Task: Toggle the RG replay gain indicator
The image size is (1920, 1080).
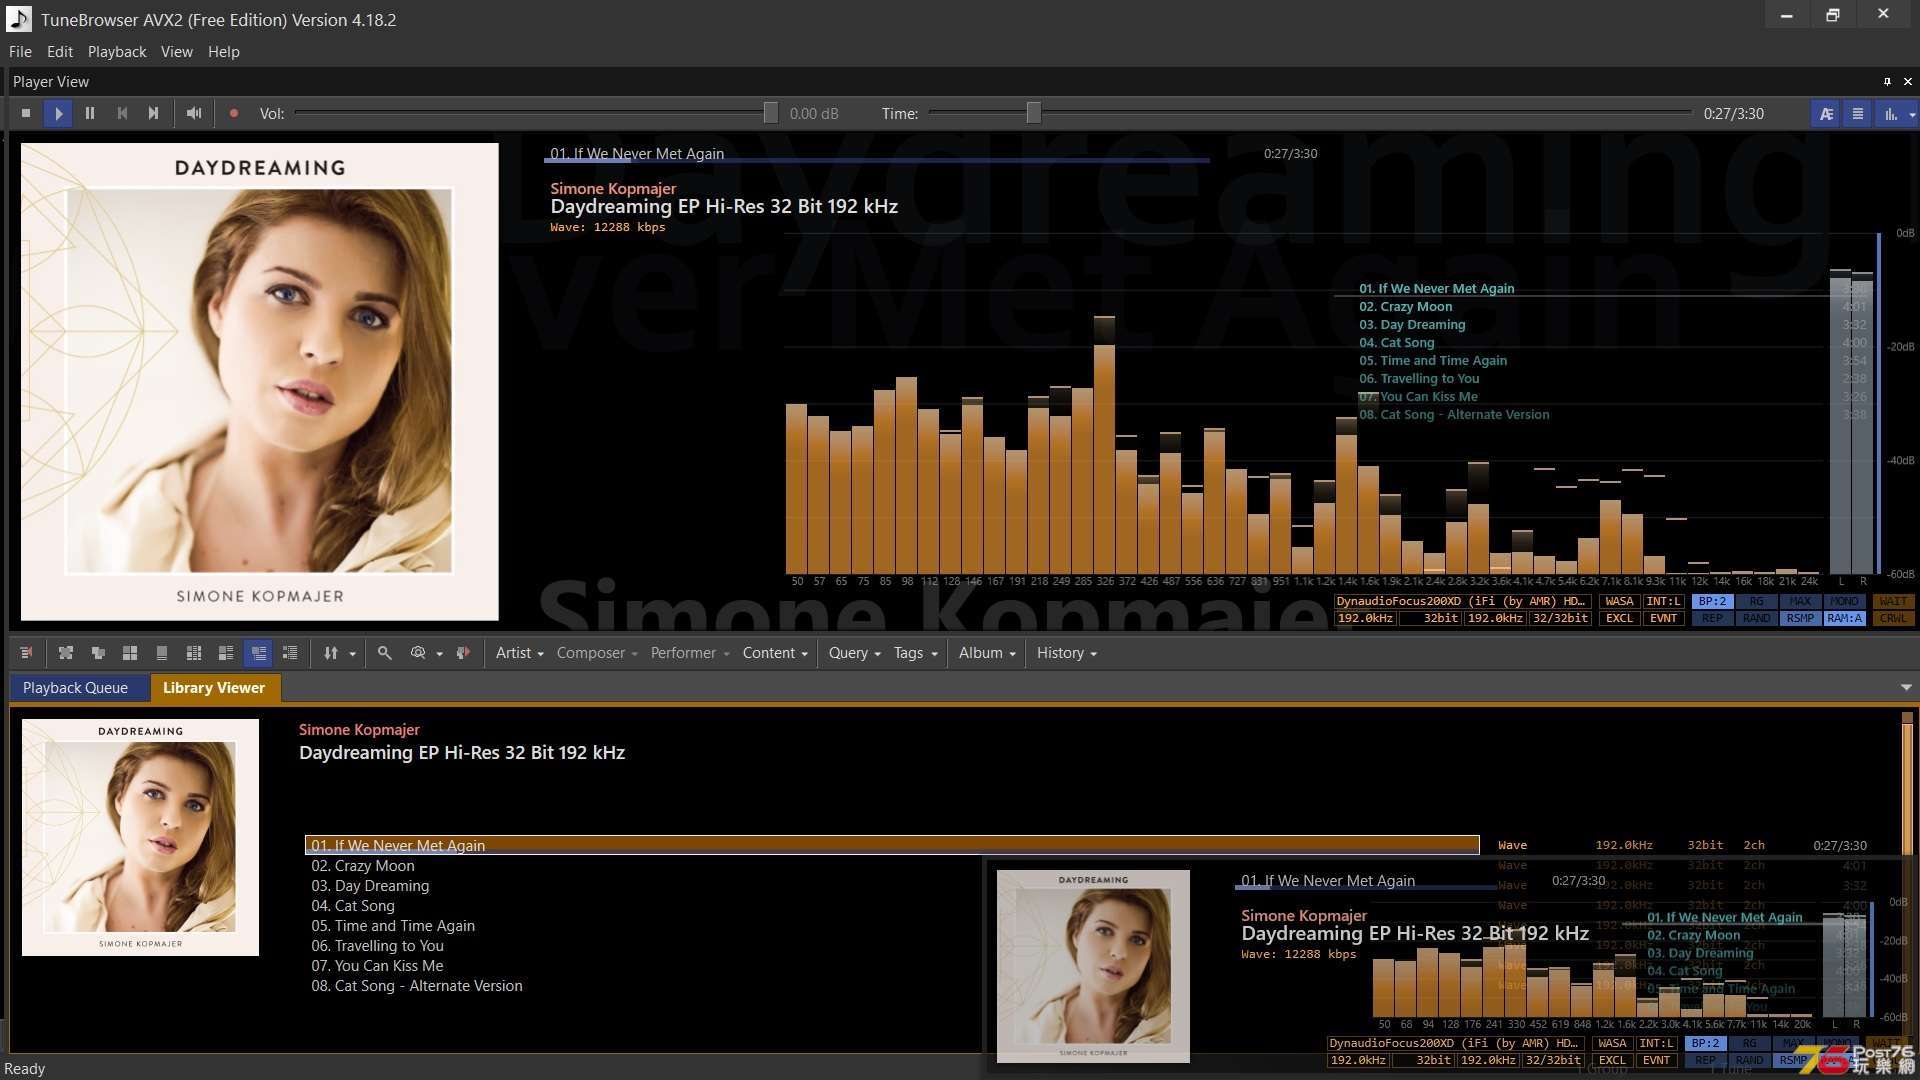Action: [1756, 601]
